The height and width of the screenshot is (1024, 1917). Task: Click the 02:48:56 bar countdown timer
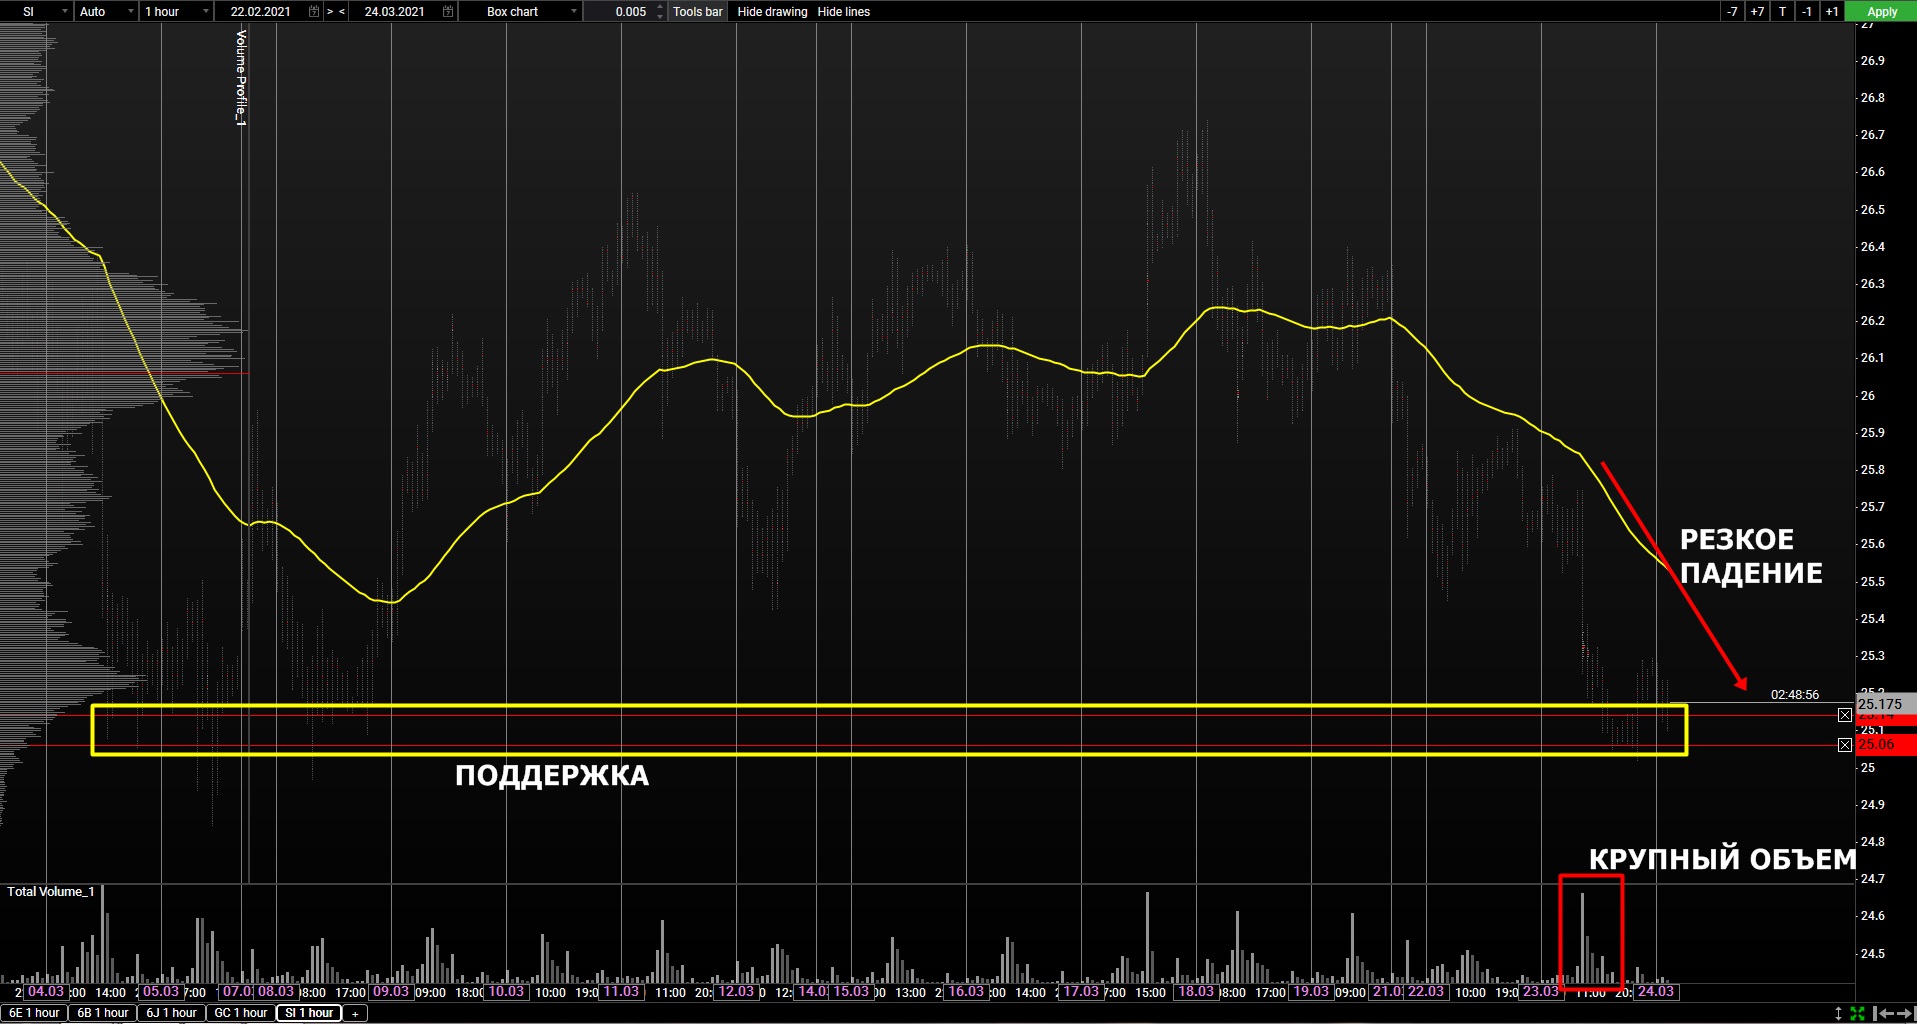(x=1795, y=694)
